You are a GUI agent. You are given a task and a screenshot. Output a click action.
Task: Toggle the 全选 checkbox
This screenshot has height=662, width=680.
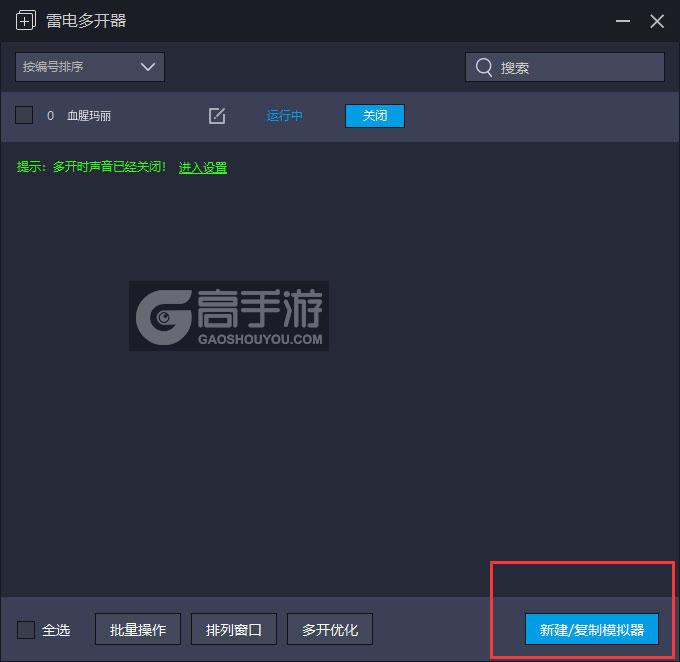tap(26, 629)
